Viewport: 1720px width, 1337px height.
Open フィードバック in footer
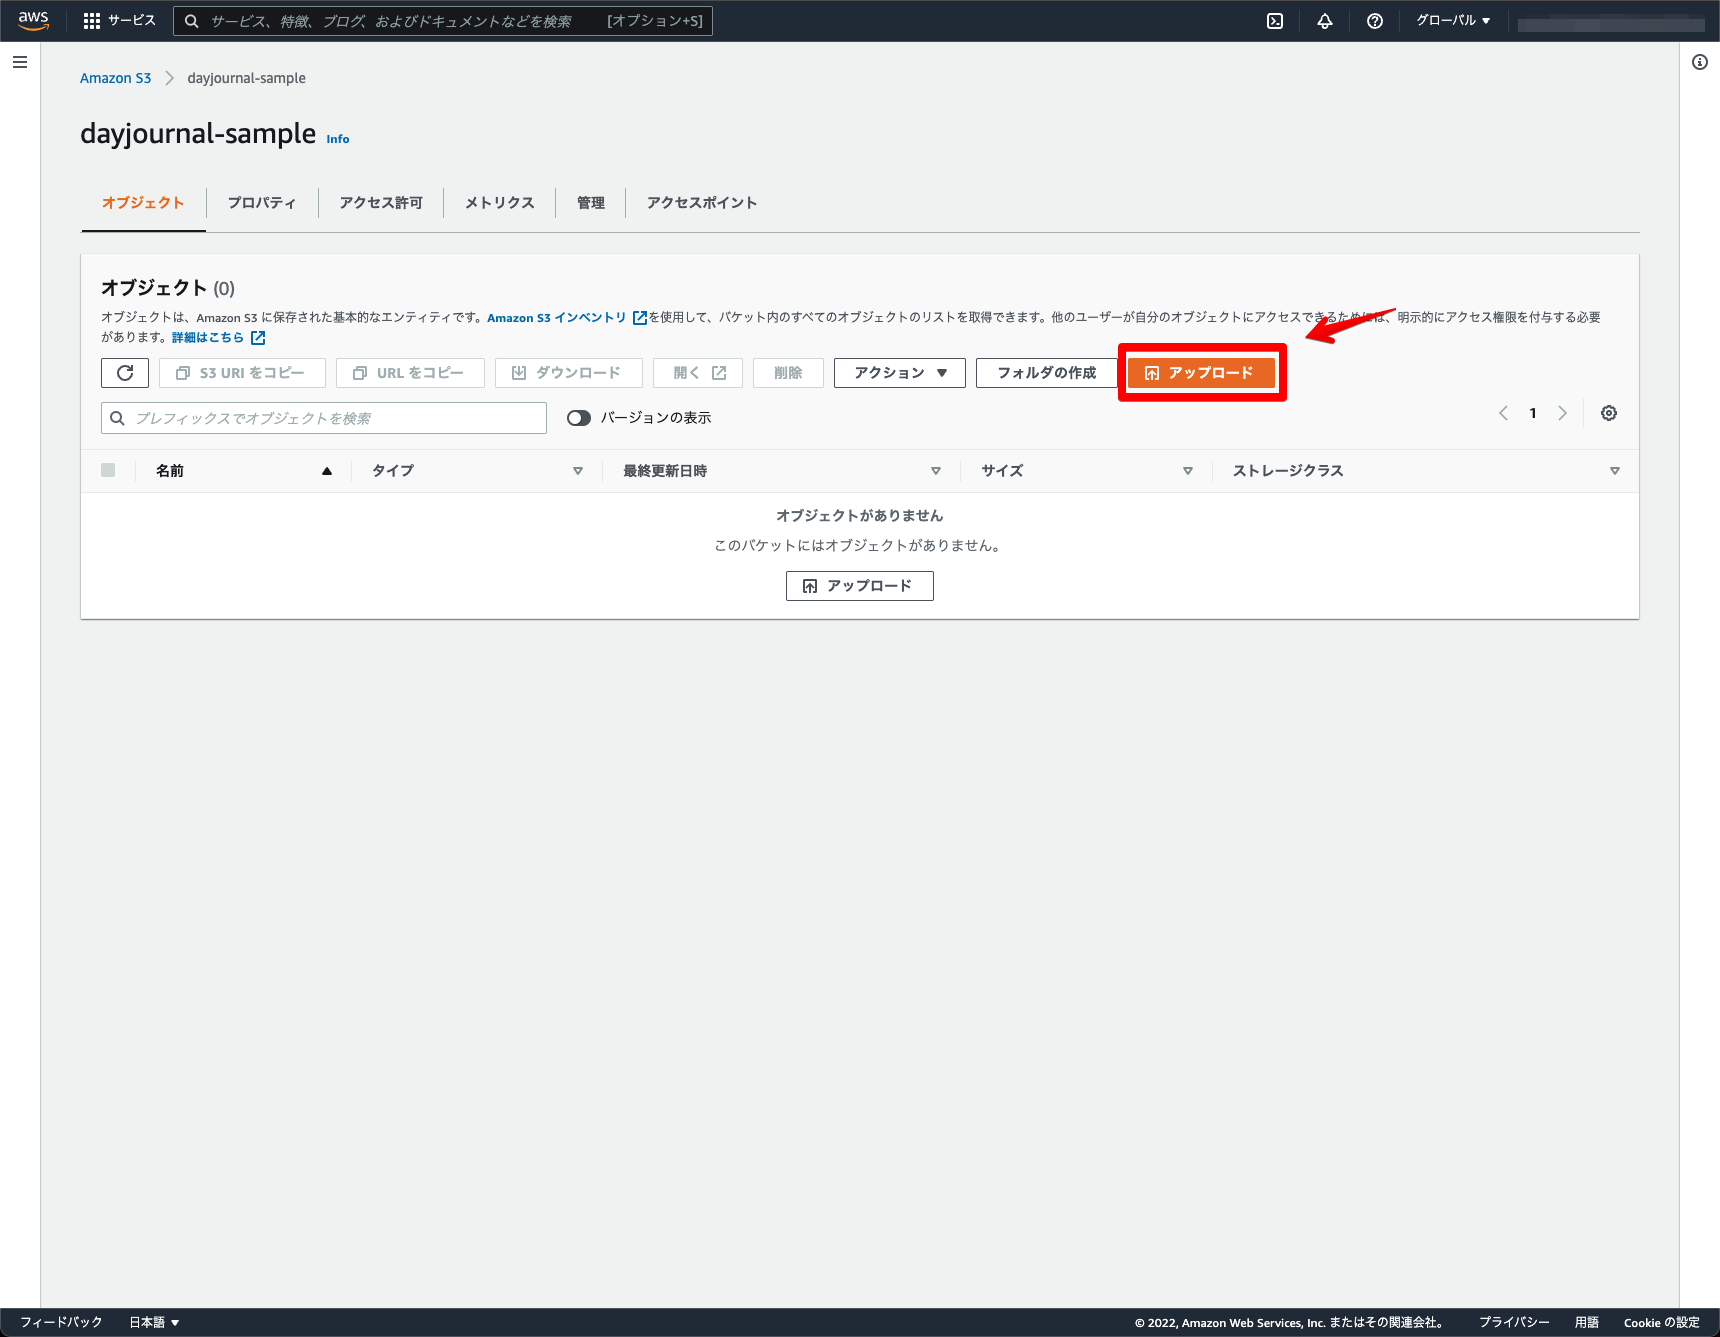tap(61, 1322)
